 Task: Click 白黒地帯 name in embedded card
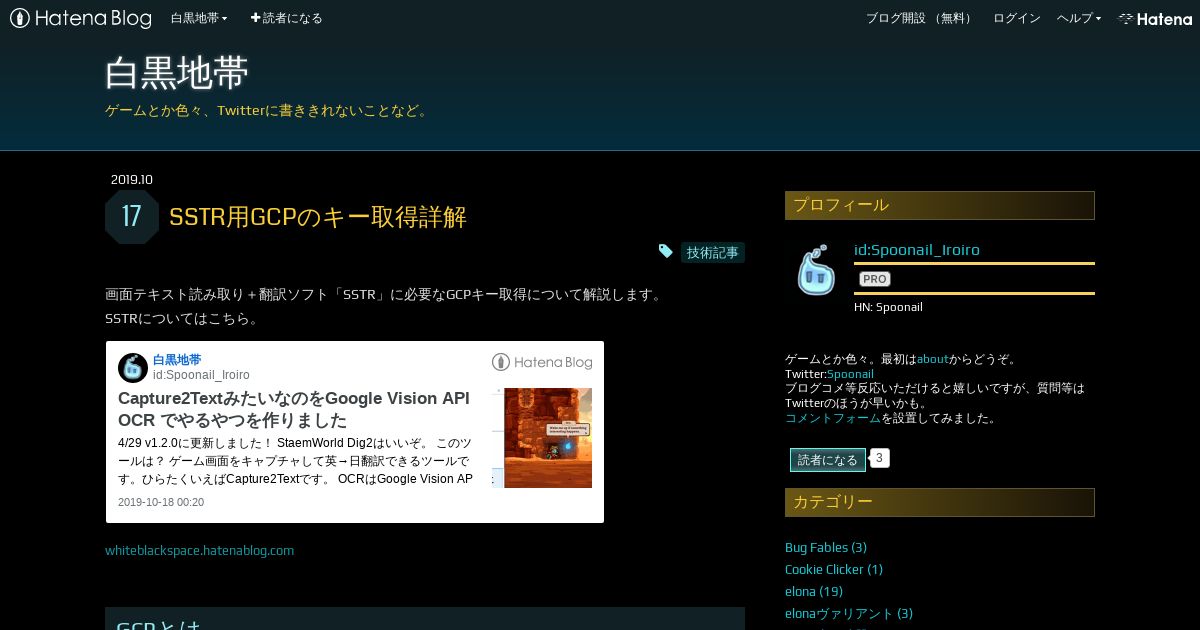pos(177,360)
